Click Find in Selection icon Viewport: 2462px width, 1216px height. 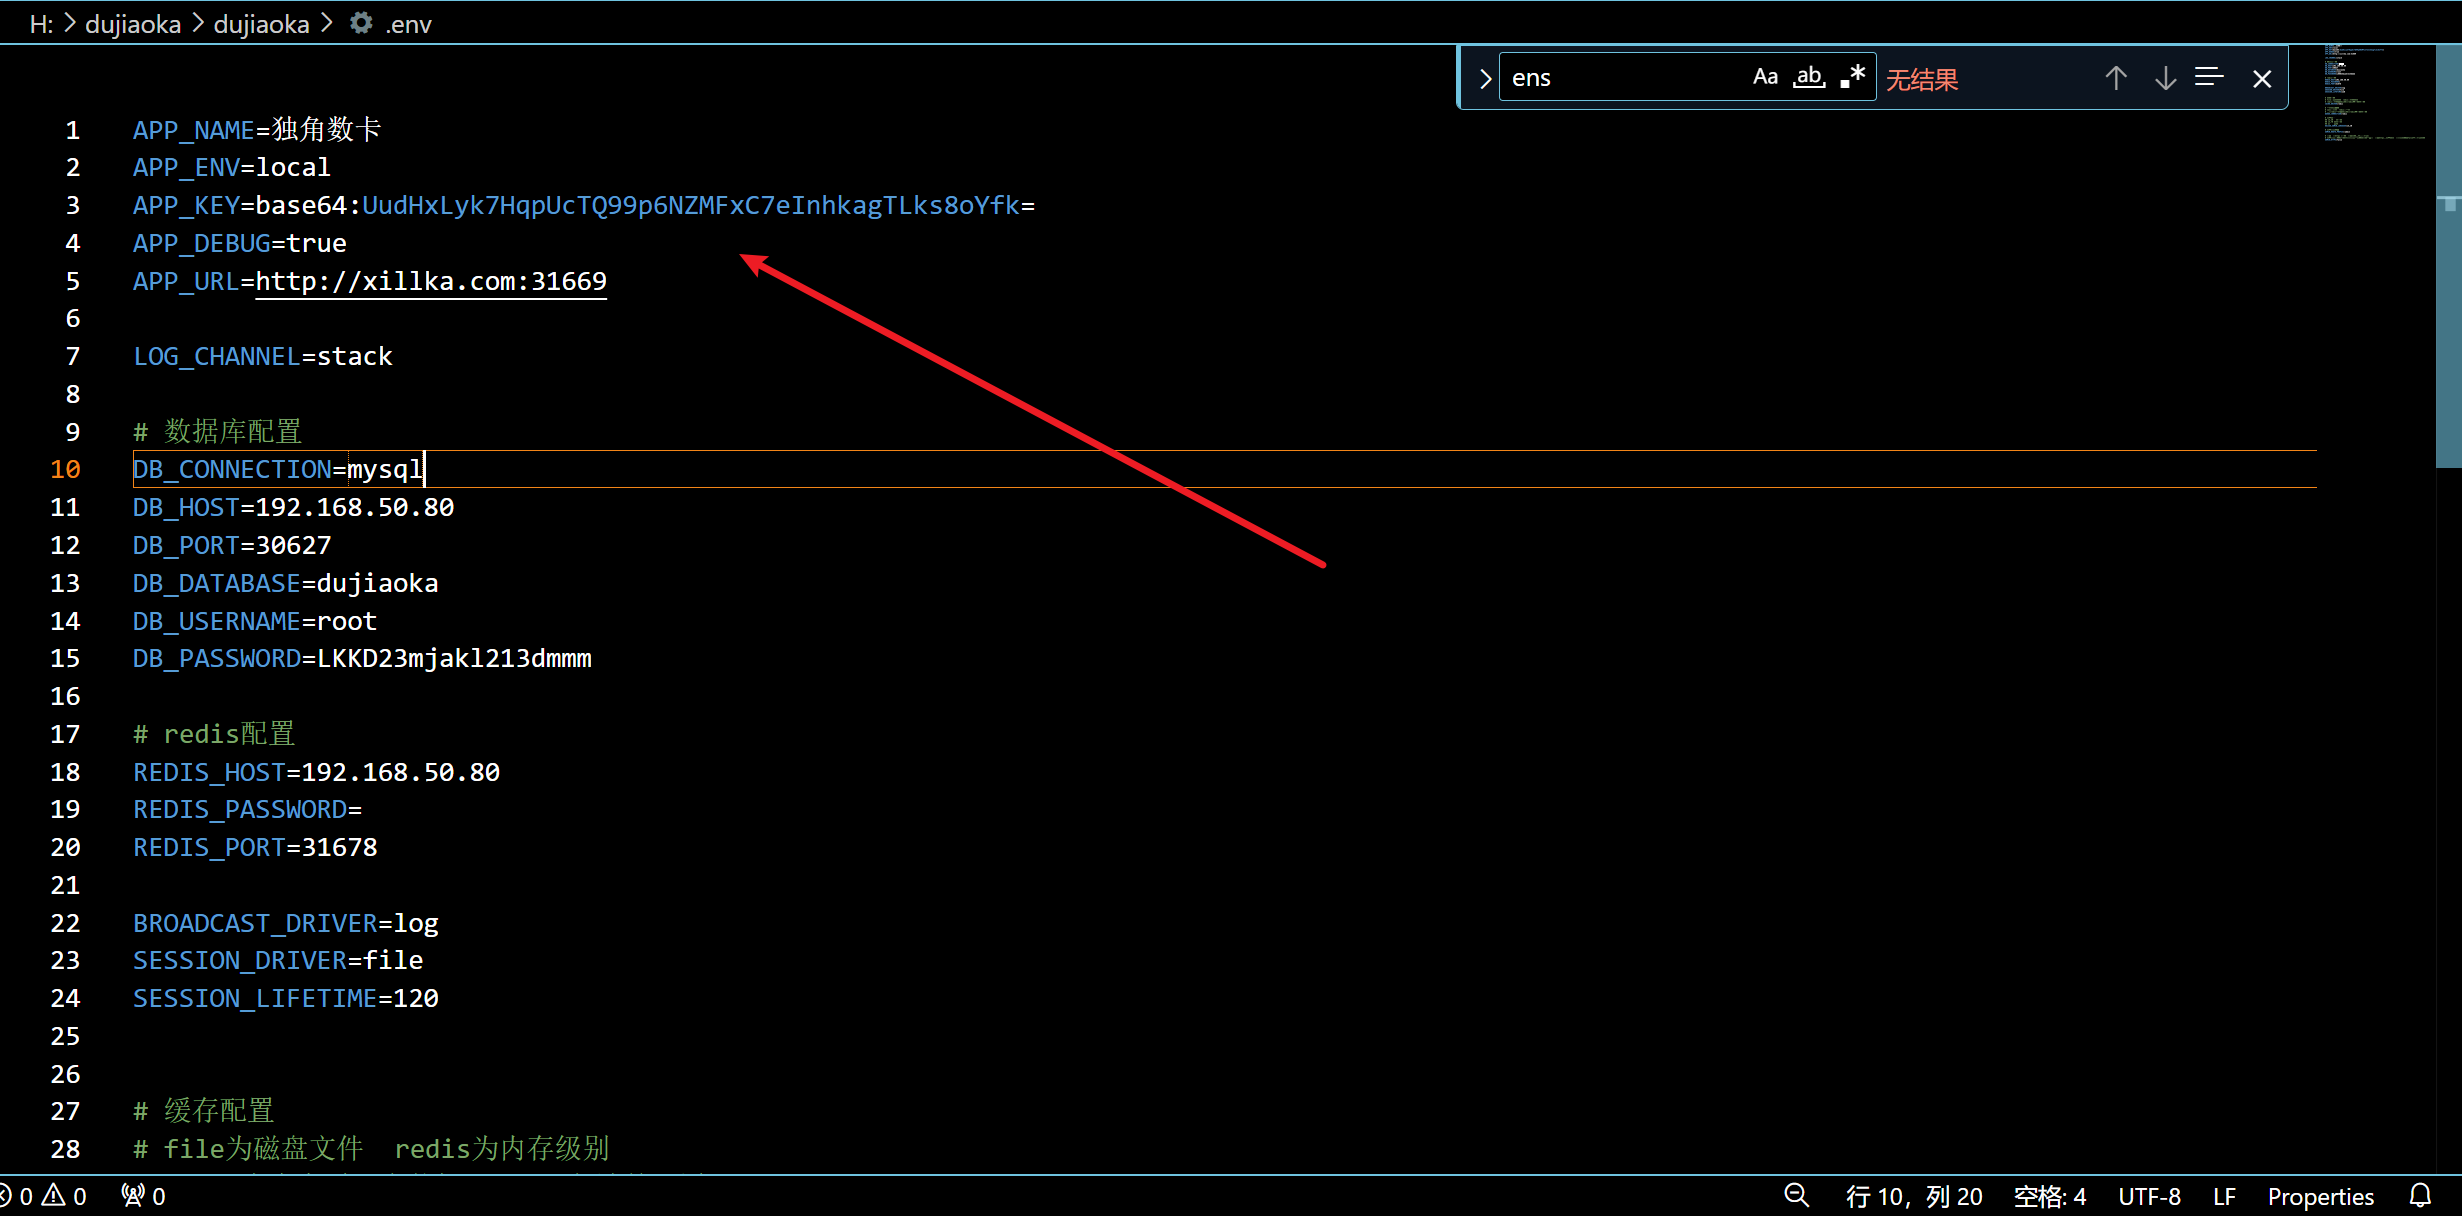(2209, 78)
